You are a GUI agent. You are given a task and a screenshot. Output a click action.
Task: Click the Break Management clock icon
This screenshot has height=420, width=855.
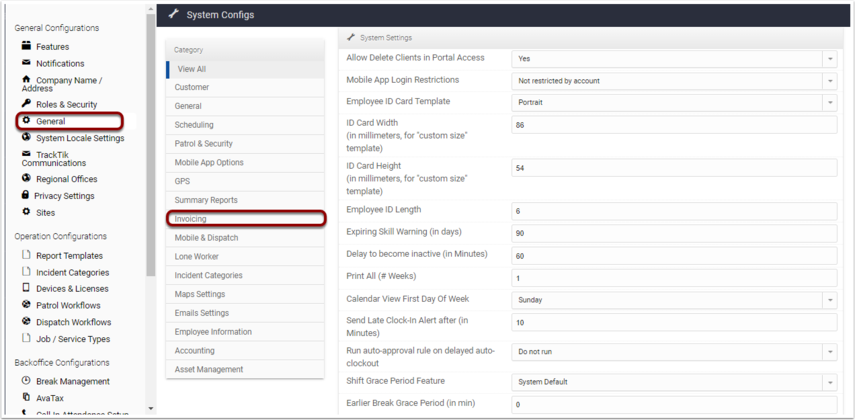coord(26,381)
